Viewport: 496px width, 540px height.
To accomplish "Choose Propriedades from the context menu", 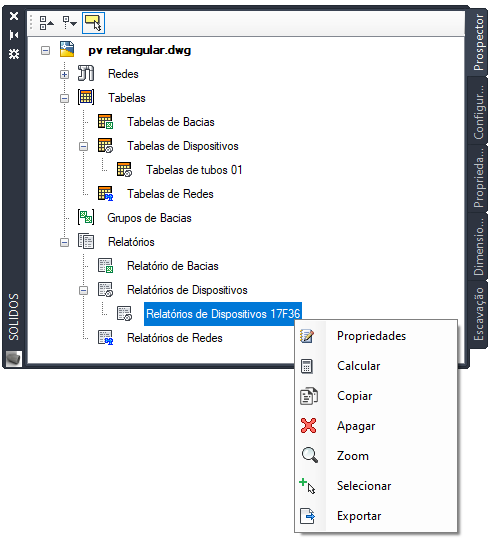I will tap(372, 336).
